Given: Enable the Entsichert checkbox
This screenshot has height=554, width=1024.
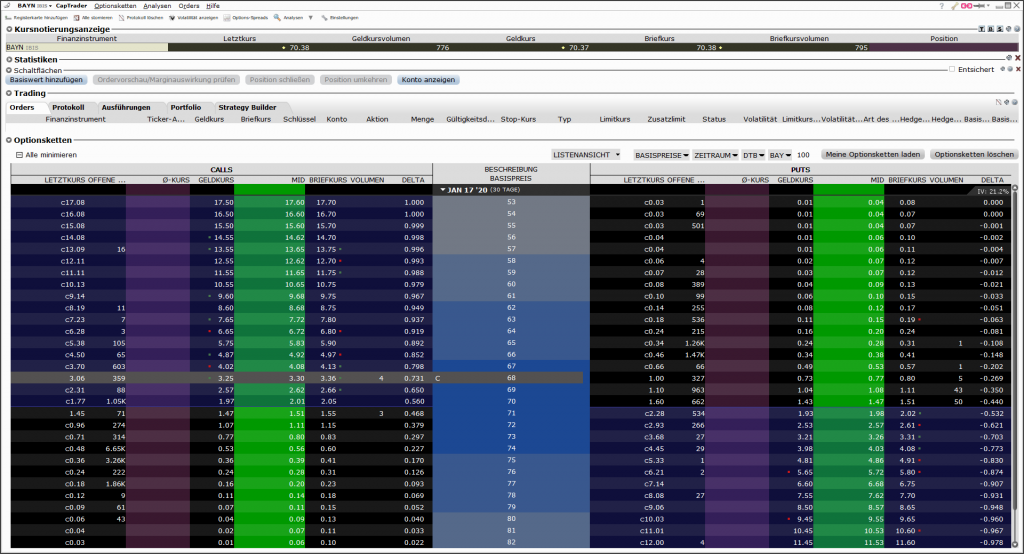Looking at the screenshot, I should 952,69.
